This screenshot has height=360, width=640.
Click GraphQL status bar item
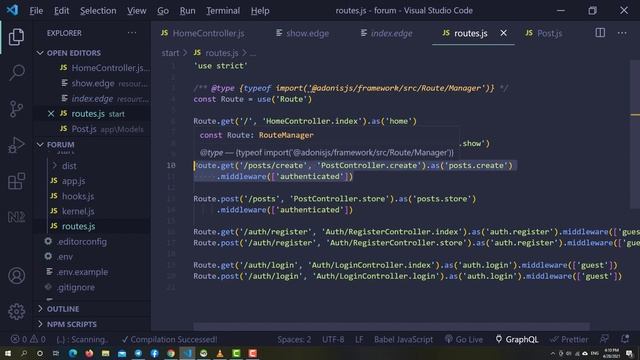click(517, 339)
